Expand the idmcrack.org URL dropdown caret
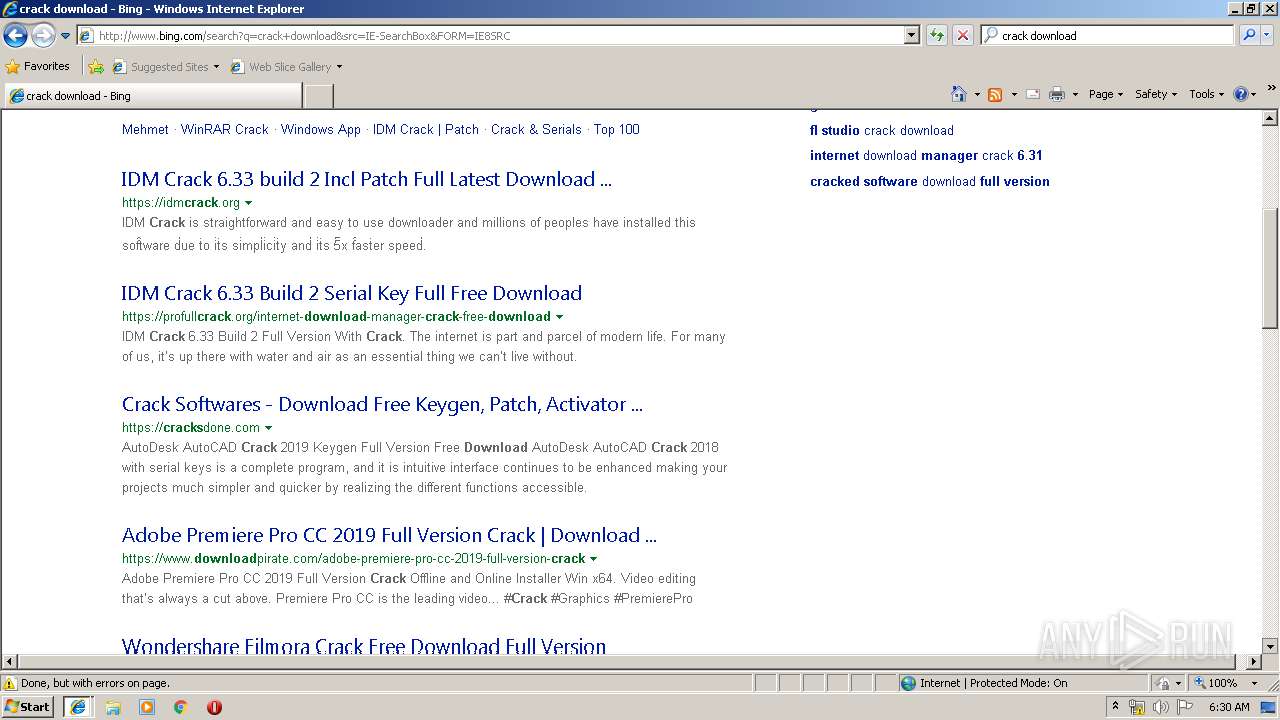The image size is (1280, 720). (x=249, y=203)
